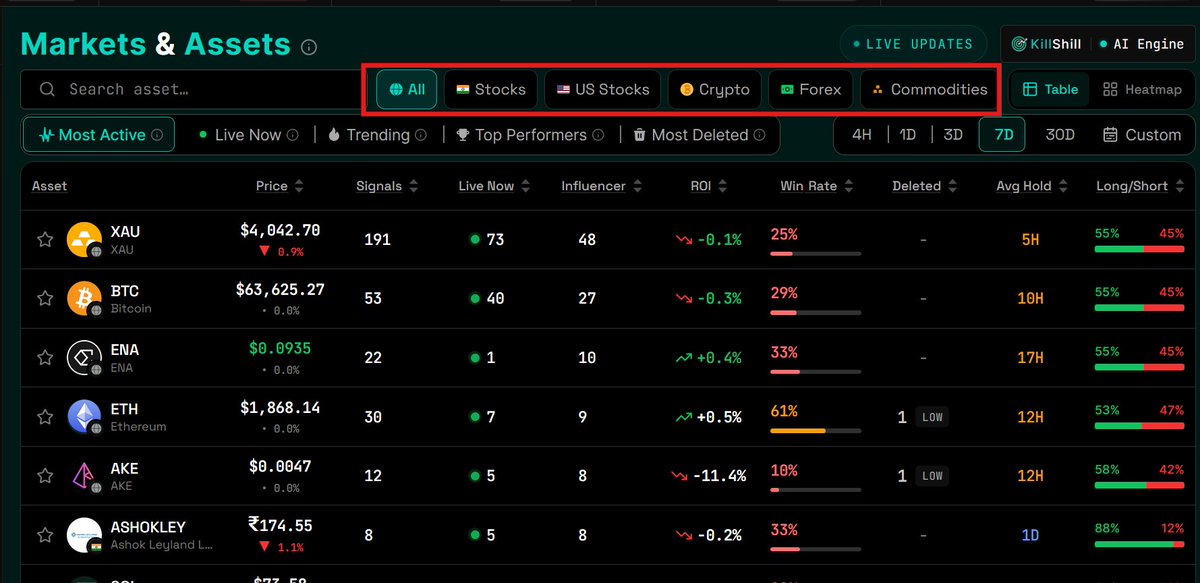Filter by Most Active

coord(99,134)
